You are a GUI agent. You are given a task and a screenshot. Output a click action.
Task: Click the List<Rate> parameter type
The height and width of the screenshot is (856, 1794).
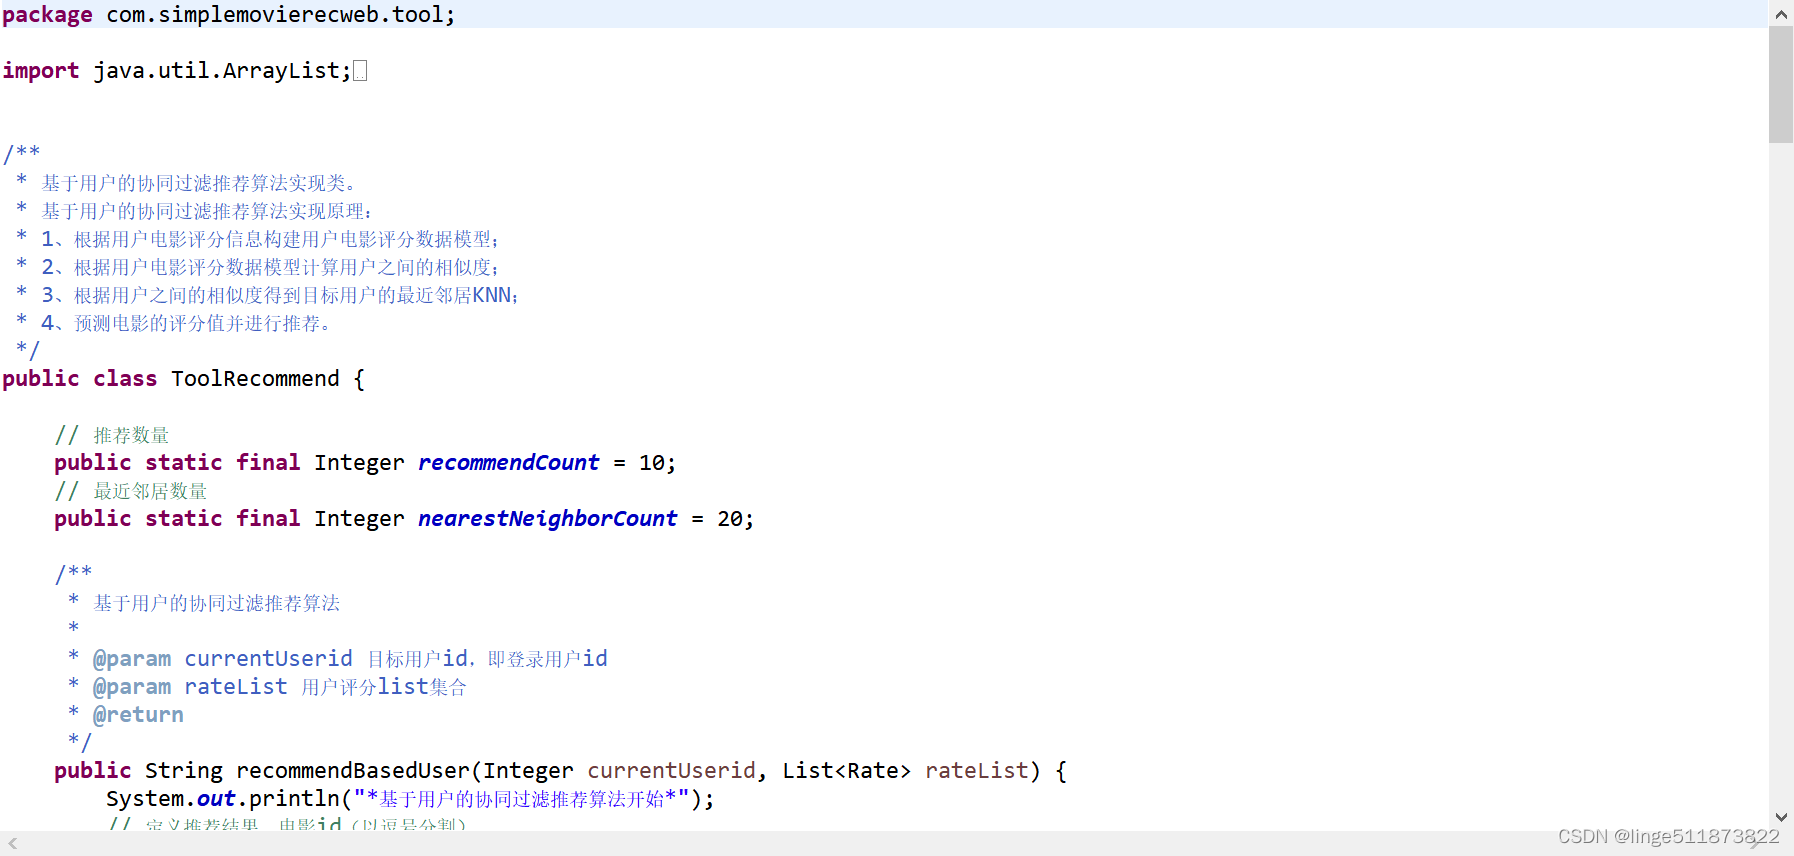[x=846, y=771]
